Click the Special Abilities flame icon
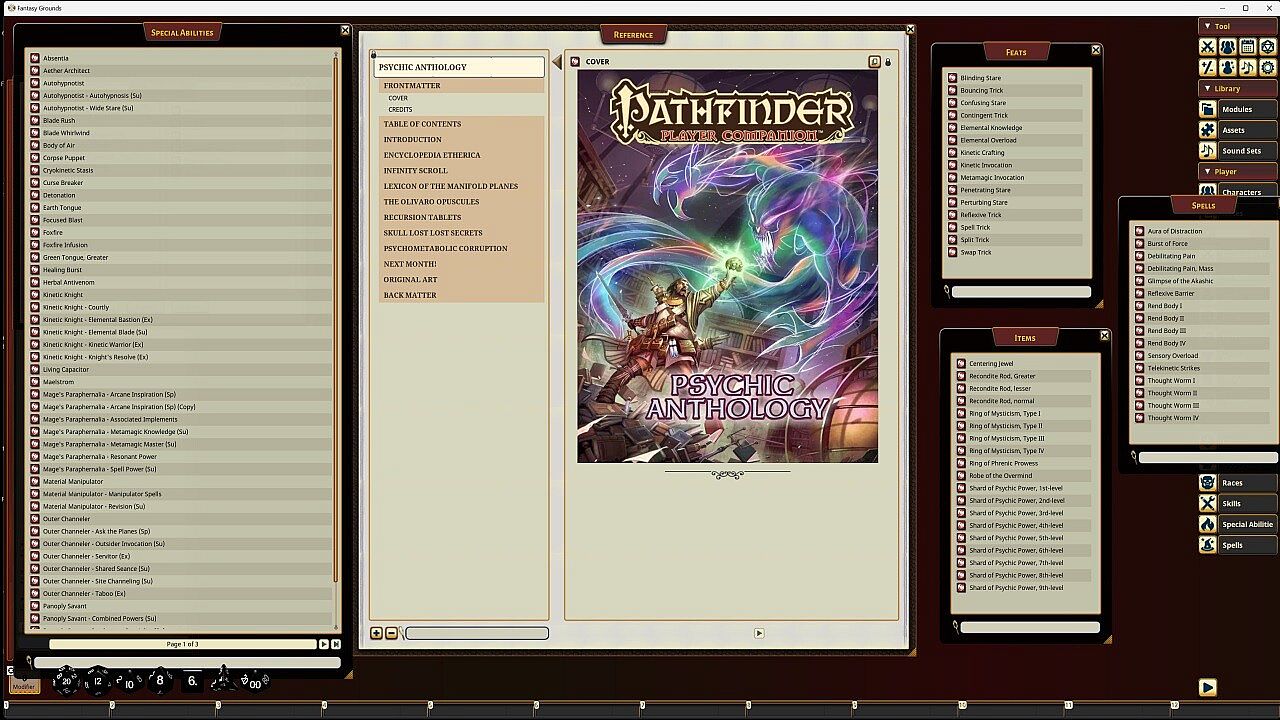Image resolution: width=1280 pixels, height=720 pixels. tap(1208, 524)
